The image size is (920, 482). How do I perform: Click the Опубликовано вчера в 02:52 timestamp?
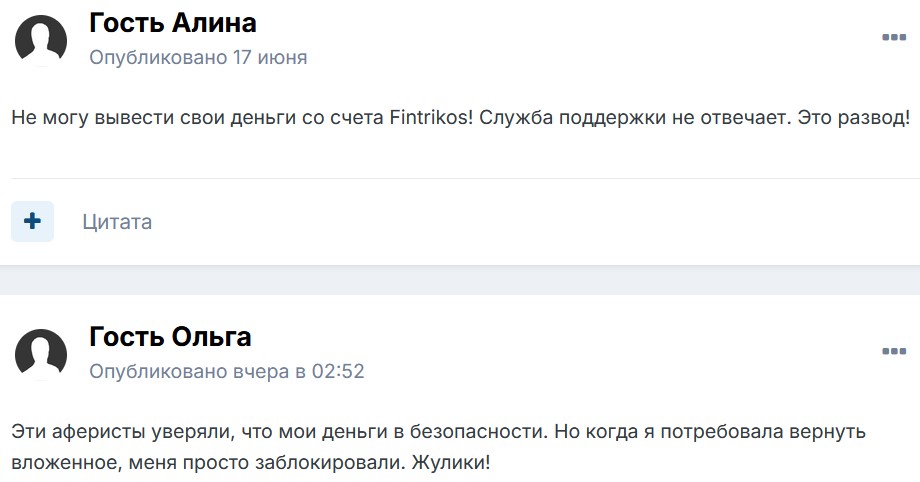(227, 372)
